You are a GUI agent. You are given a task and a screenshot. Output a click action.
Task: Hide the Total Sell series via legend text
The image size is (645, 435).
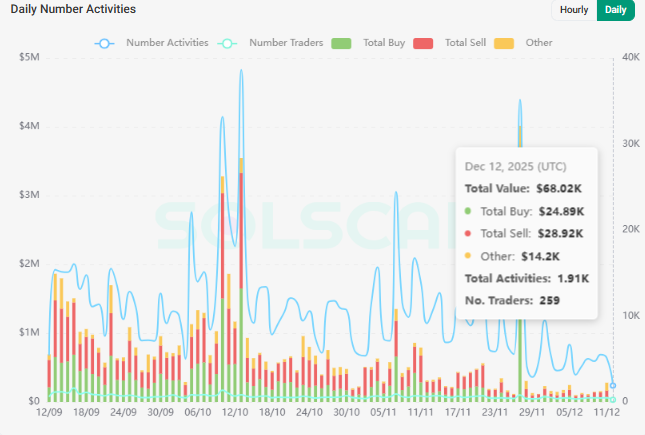tap(466, 43)
